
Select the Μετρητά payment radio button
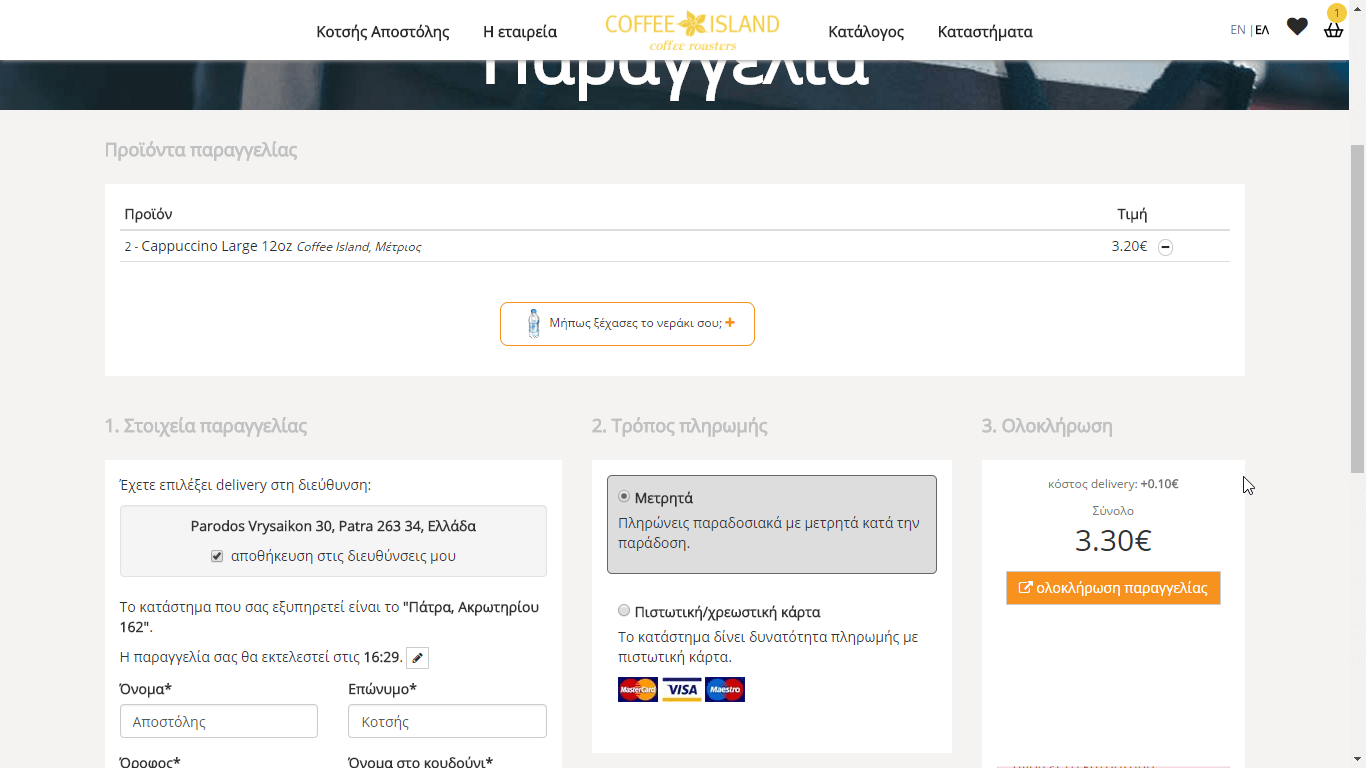624,496
